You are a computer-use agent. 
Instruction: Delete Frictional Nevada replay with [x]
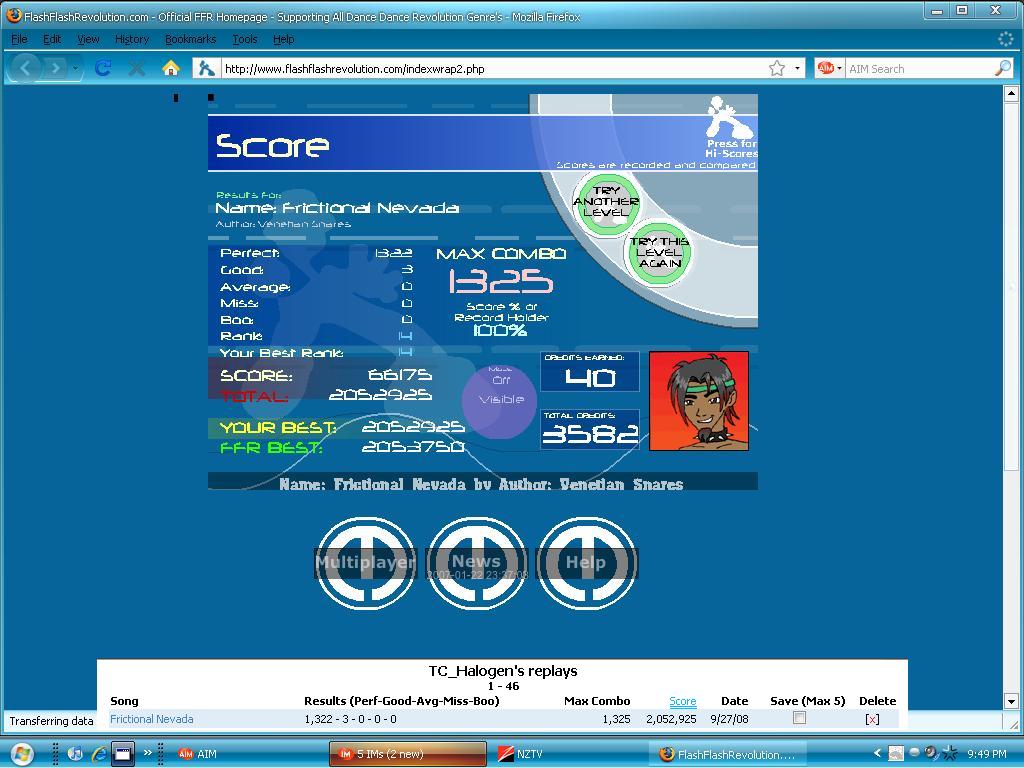coord(872,719)
